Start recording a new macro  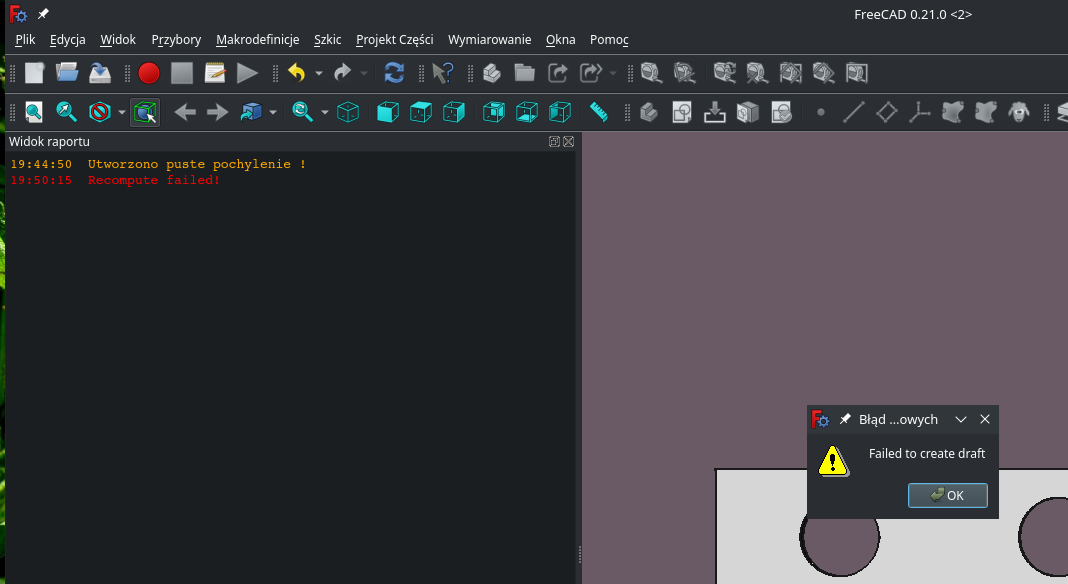click(x=150, y=72)
